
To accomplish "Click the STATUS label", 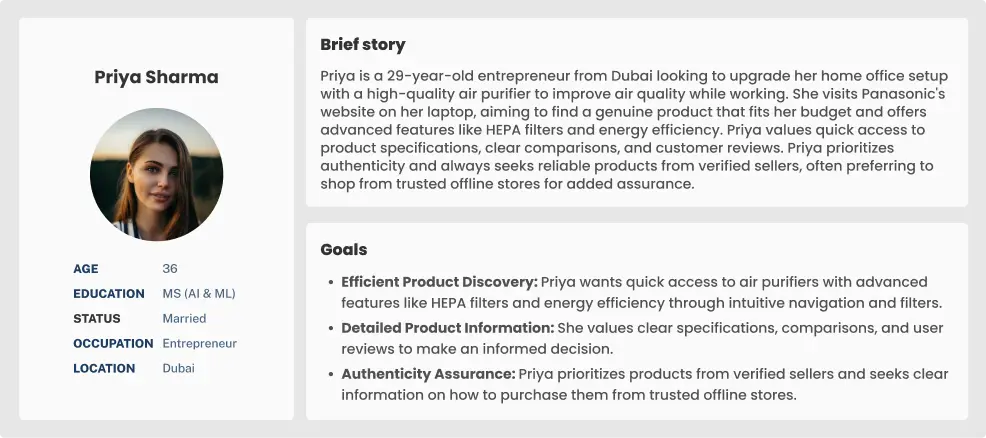I will pos(97,319).
